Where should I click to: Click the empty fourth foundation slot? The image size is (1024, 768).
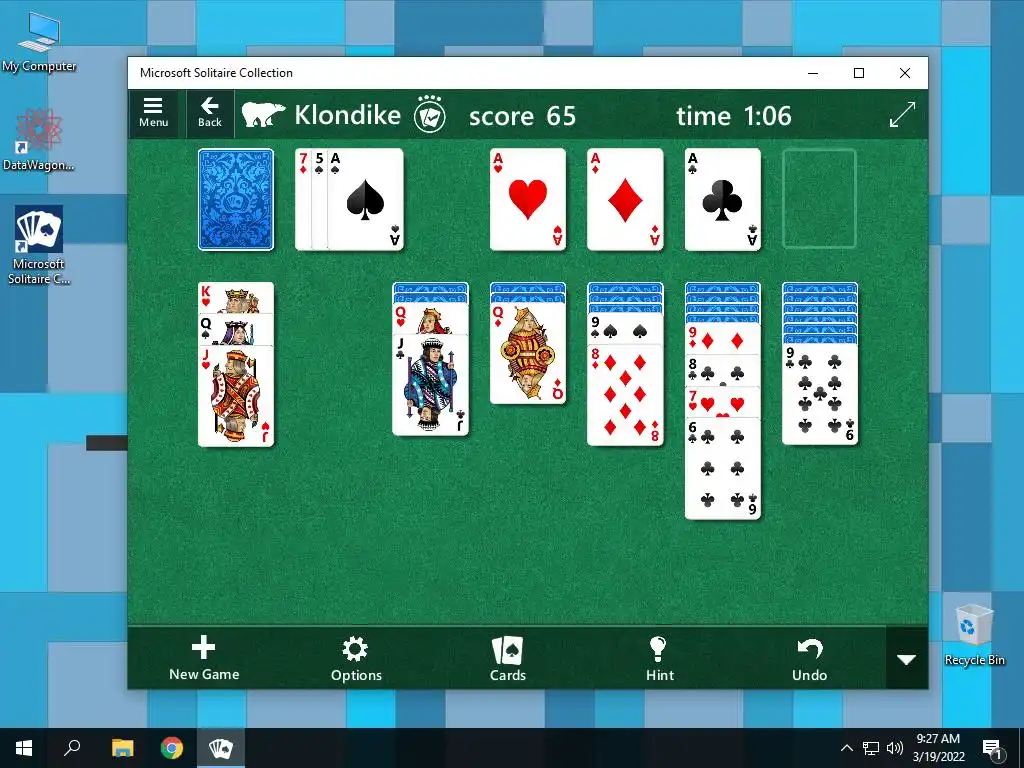point(819,199)
